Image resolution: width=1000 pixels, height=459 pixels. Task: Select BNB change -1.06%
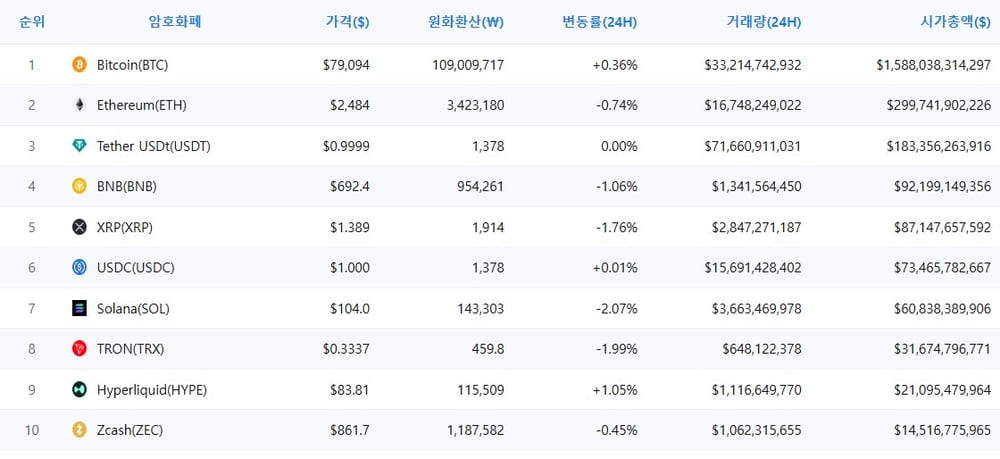click(x=616, y=187)
